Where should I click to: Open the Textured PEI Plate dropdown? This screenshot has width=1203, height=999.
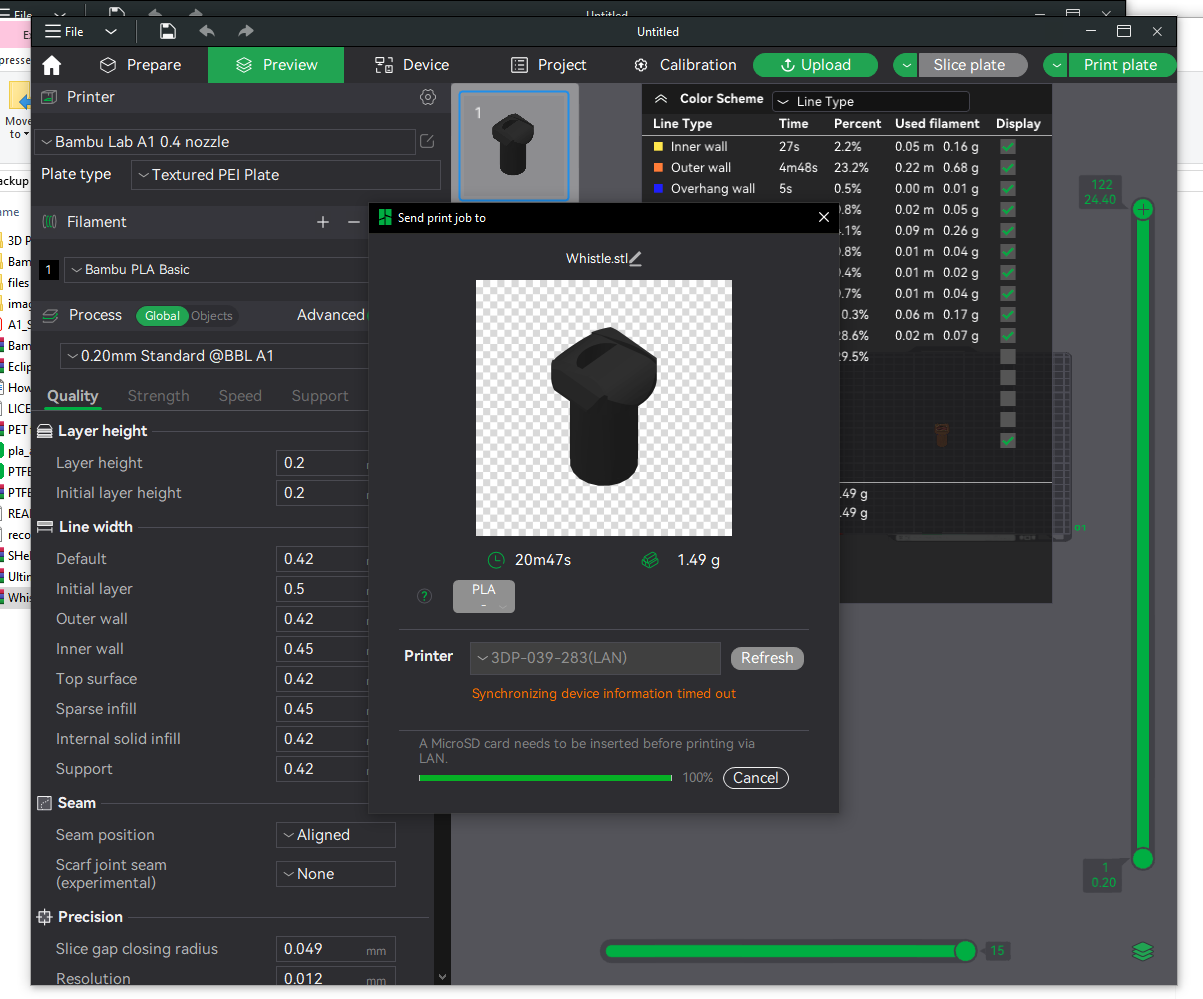(x=286, y=175)
